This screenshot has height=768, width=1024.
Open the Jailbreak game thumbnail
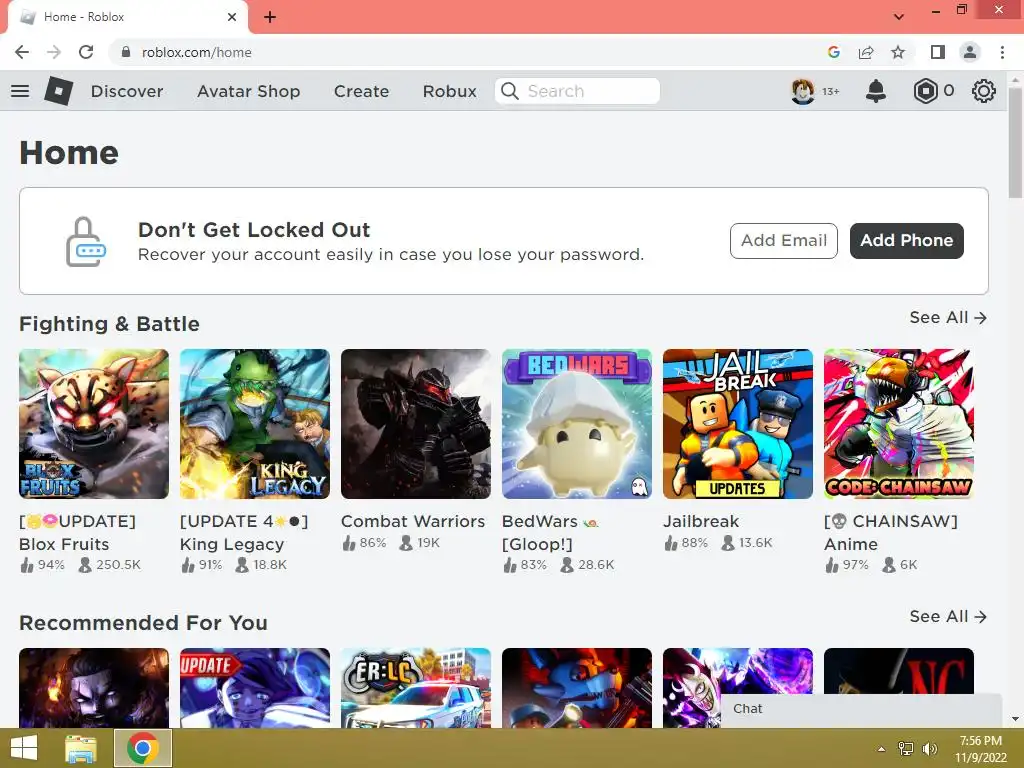point(738,424)
